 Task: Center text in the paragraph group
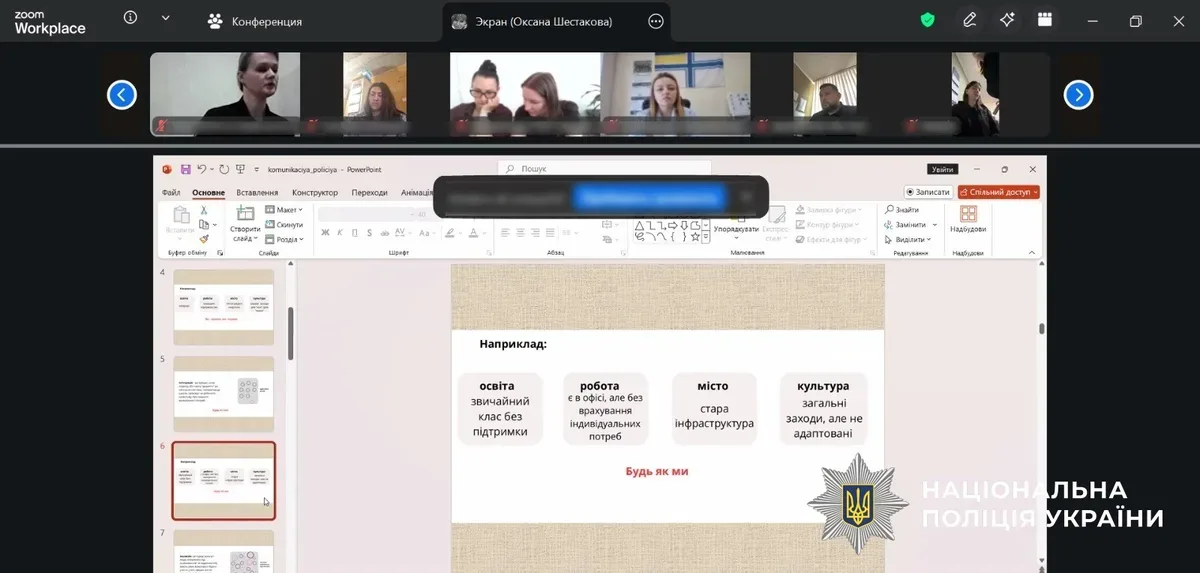[x=520, y=233]
